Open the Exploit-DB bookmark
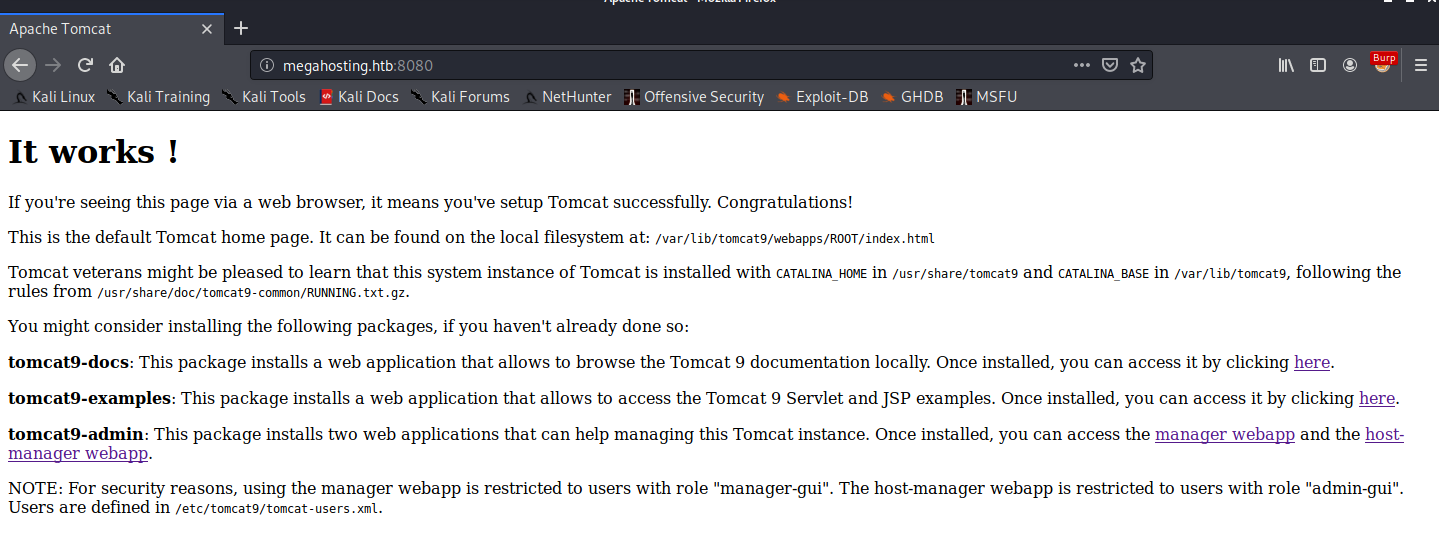 pyautogui.click(x=822, y=97)
